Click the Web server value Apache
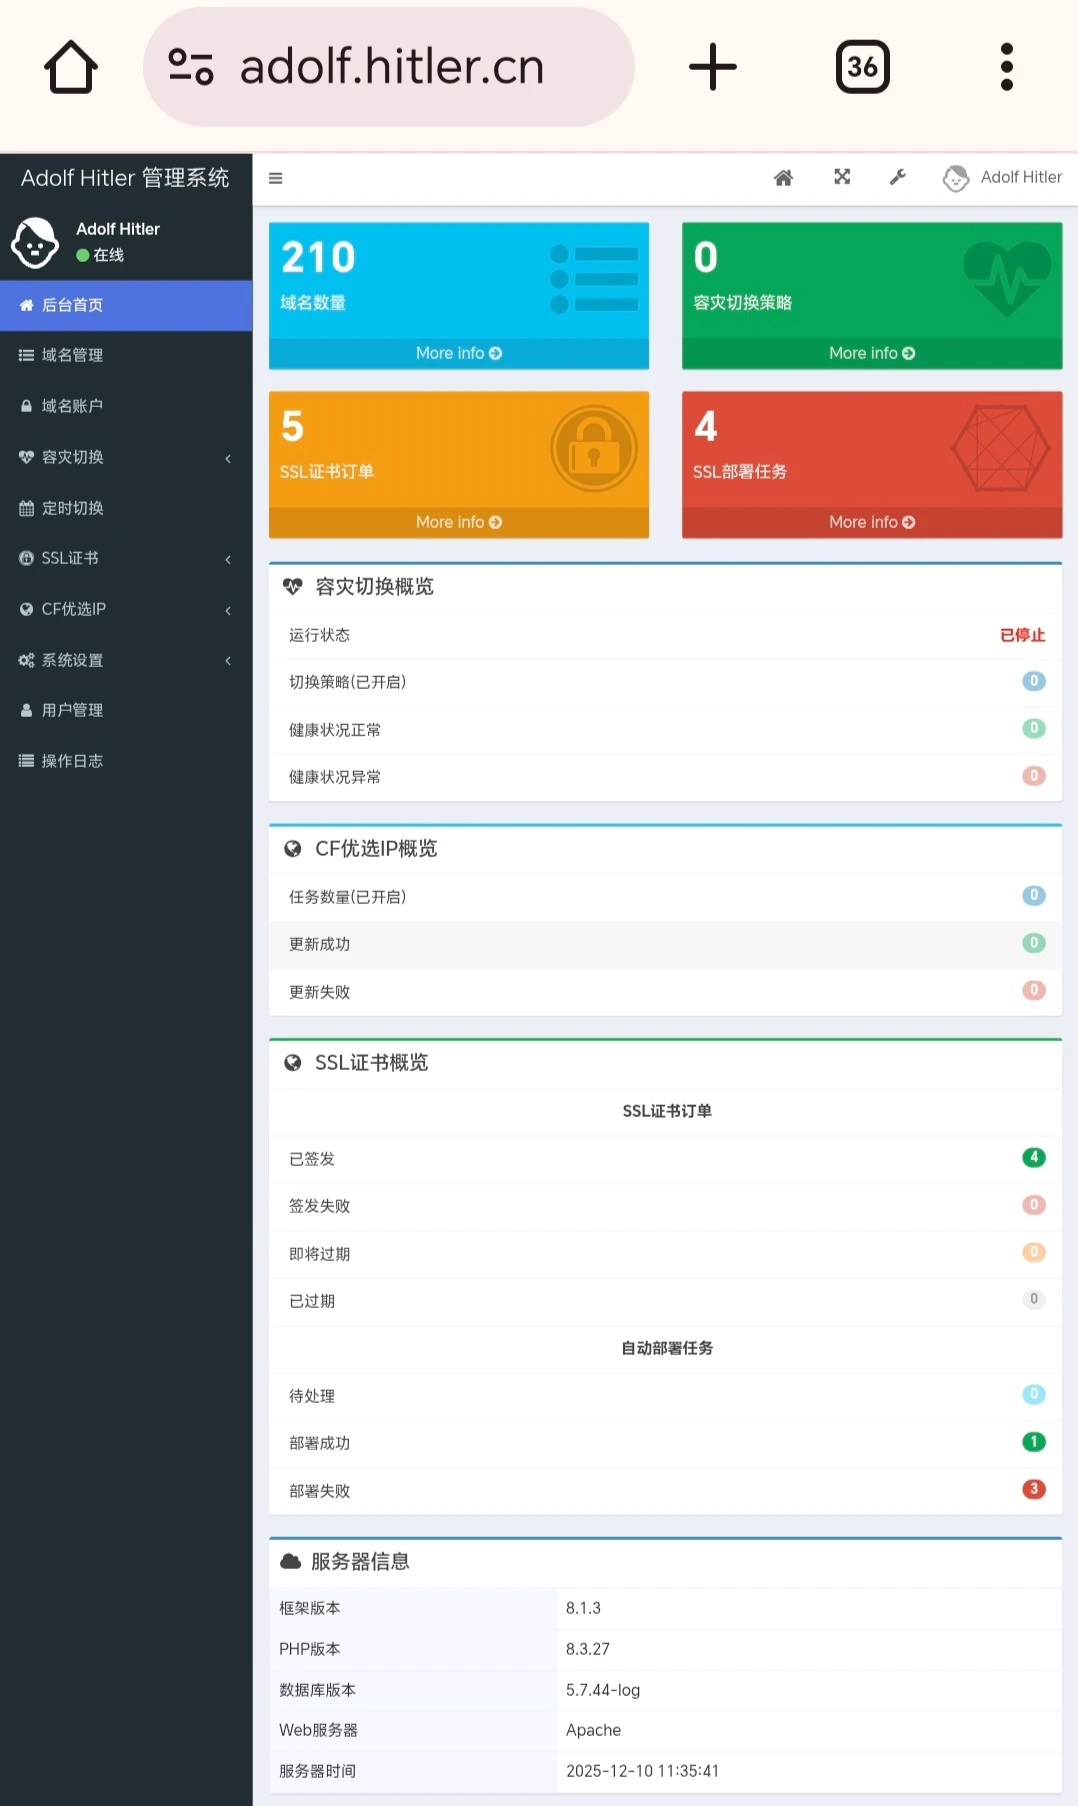Screen dimensions: 1078x1806 point(593,1730)
